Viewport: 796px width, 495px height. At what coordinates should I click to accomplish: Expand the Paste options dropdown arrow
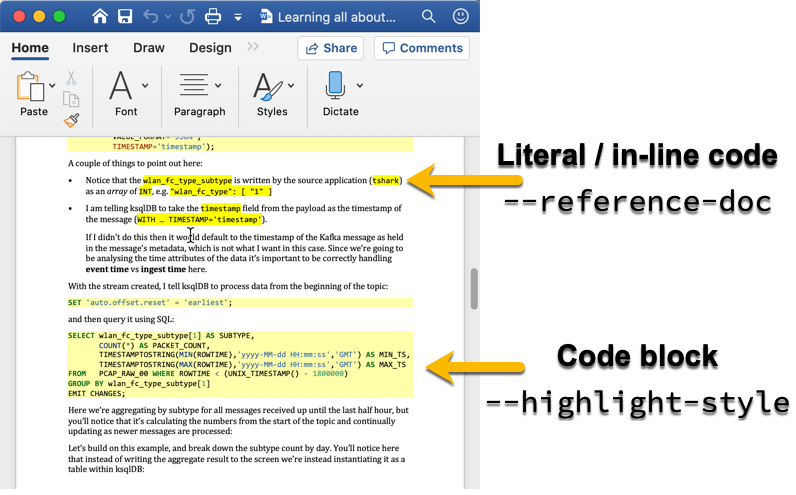52,86
